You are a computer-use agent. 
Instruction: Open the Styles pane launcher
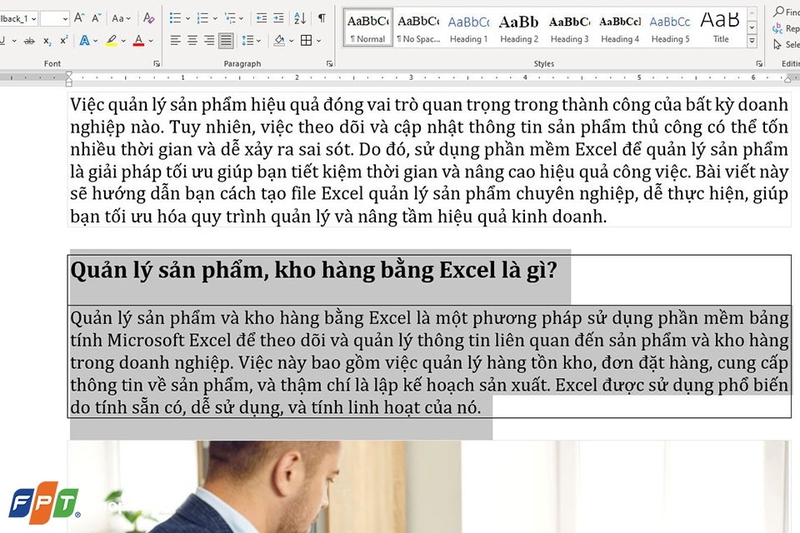click(x=759, y=64)
